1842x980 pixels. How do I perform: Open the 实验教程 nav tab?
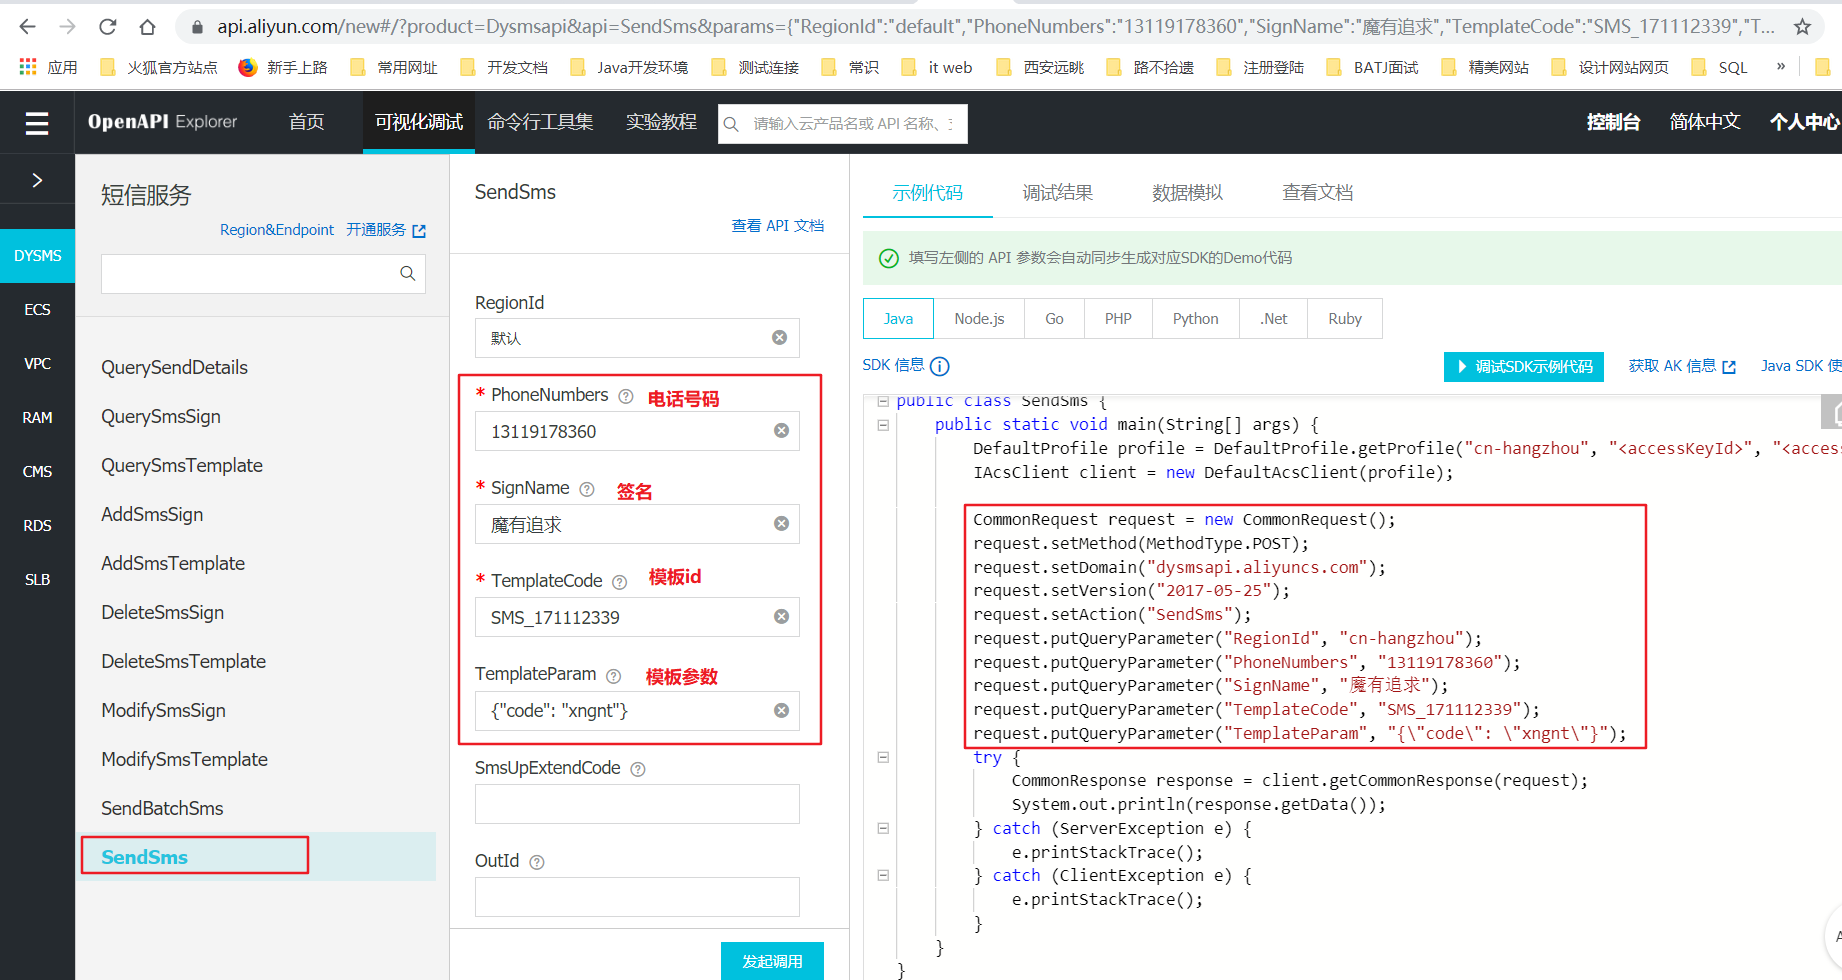[x=662, y=122]
